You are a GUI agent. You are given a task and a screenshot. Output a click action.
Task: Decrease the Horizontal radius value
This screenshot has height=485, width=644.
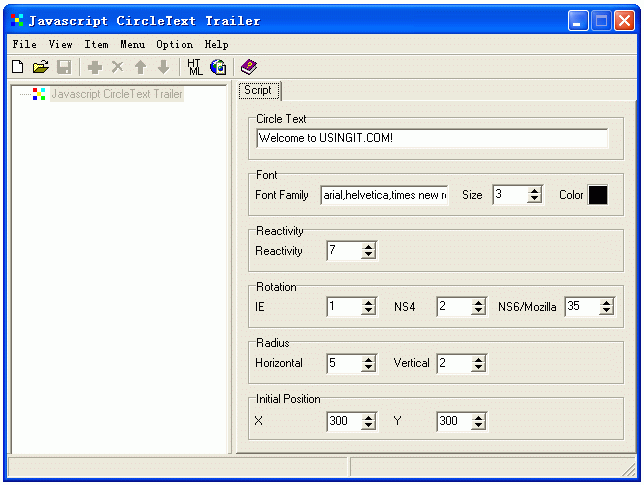coord(368,368)
